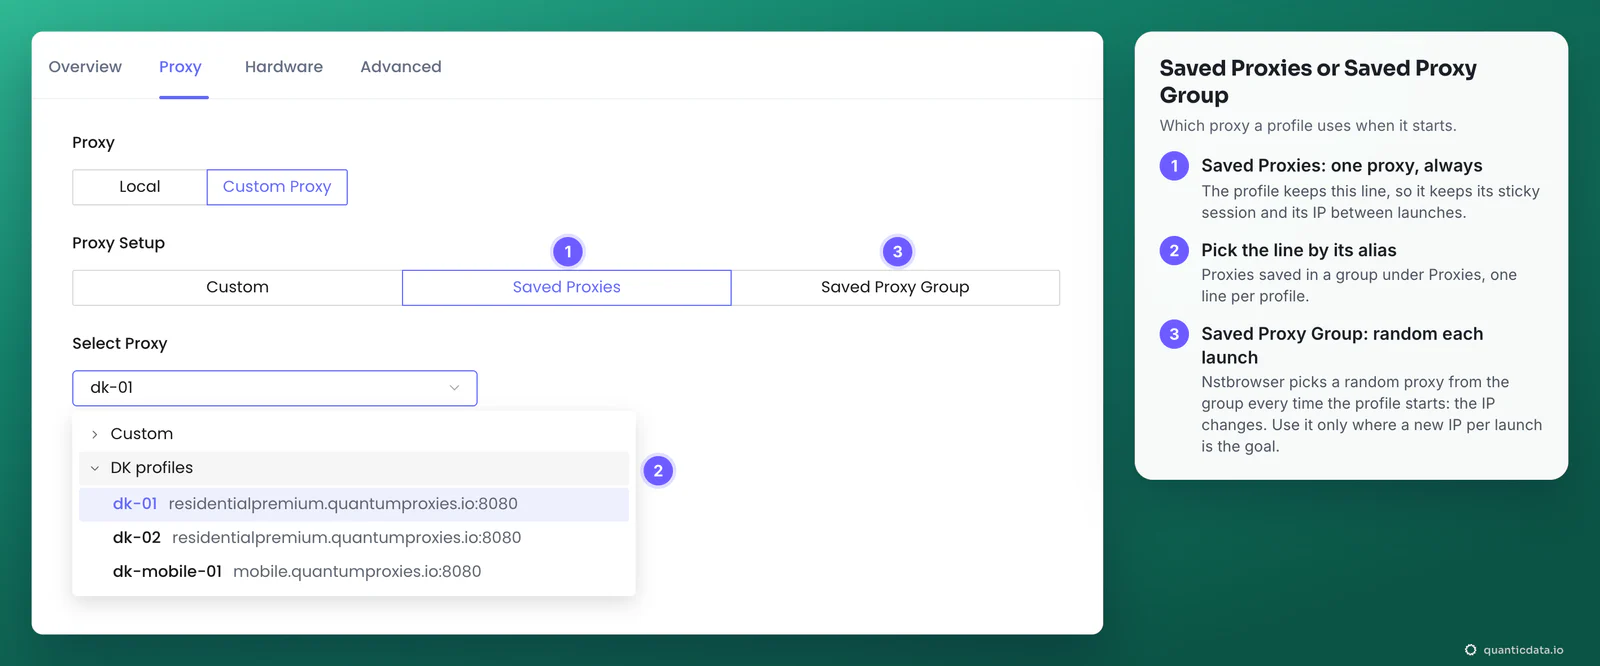Choose the dk-01 residentialpremium proxy entry
Viewport: 1600px width, 666px height.
pos(354,504)
